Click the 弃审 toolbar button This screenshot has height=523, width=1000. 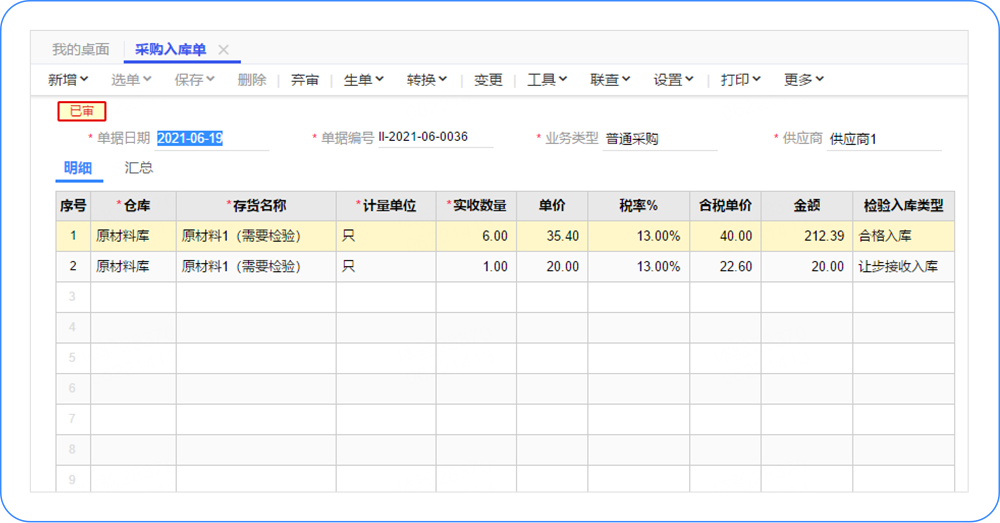click(x=305, y=80)
